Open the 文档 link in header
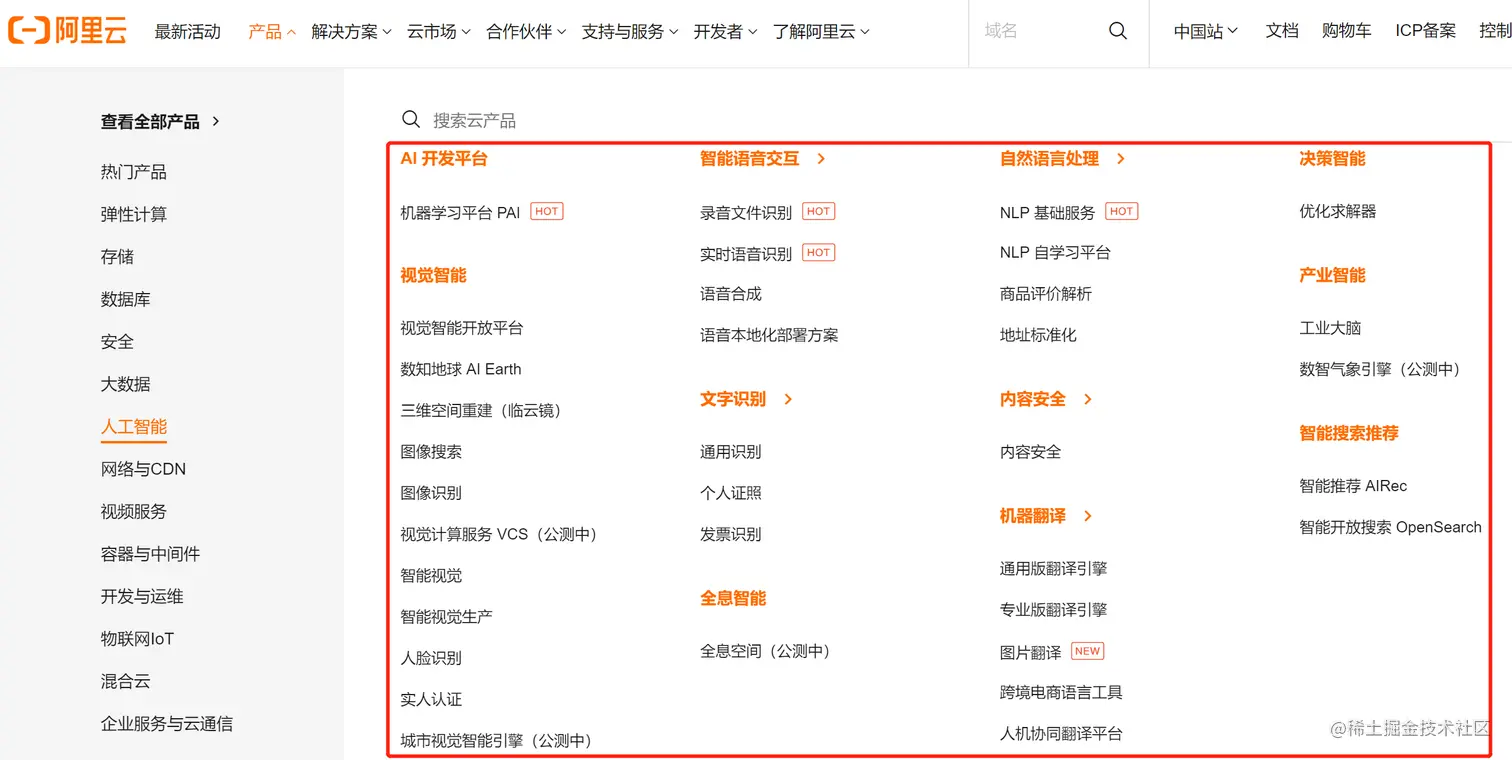Image resolution: width=1512 pixels, height=760 pixels. [1282, 32]
